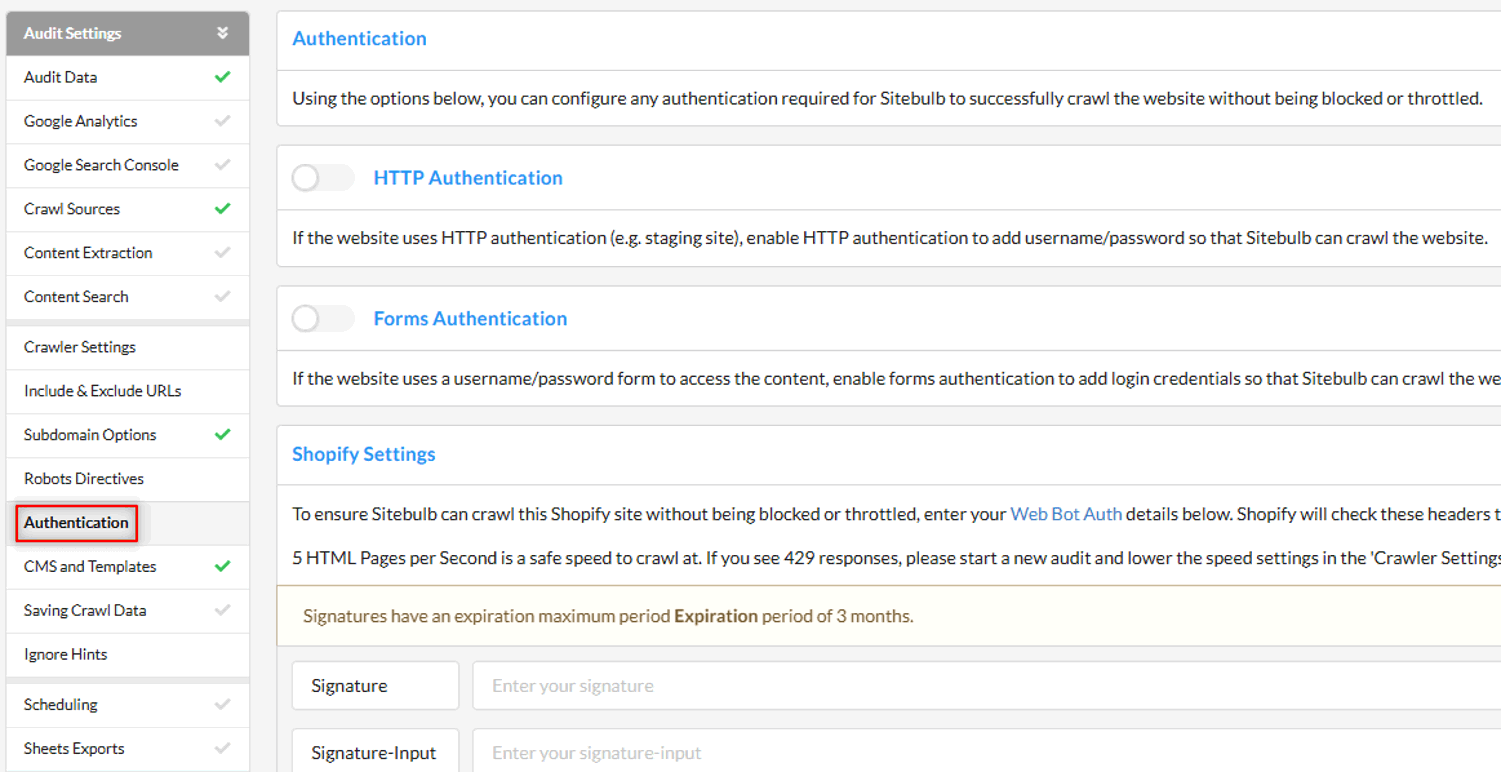Image resolution: width=1501 pixels, height=772 pixels.
Task: Collapse Audit Settings using the double chevron
Action: click(222, 32)
